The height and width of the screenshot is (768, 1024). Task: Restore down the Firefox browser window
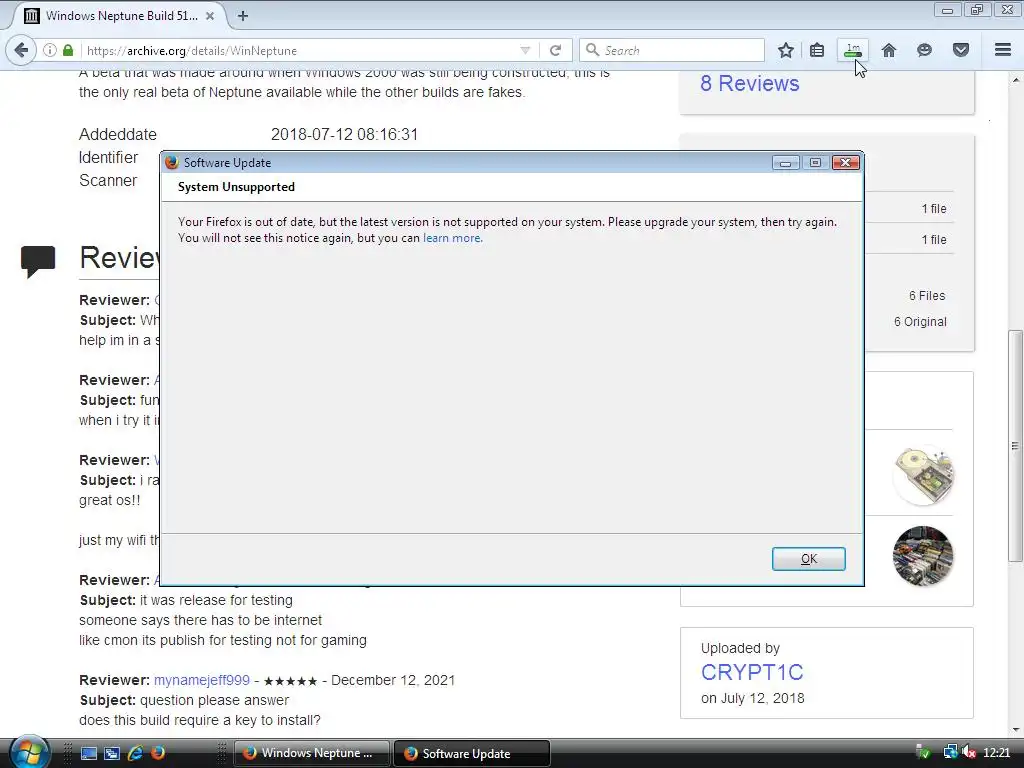[977, 10]
